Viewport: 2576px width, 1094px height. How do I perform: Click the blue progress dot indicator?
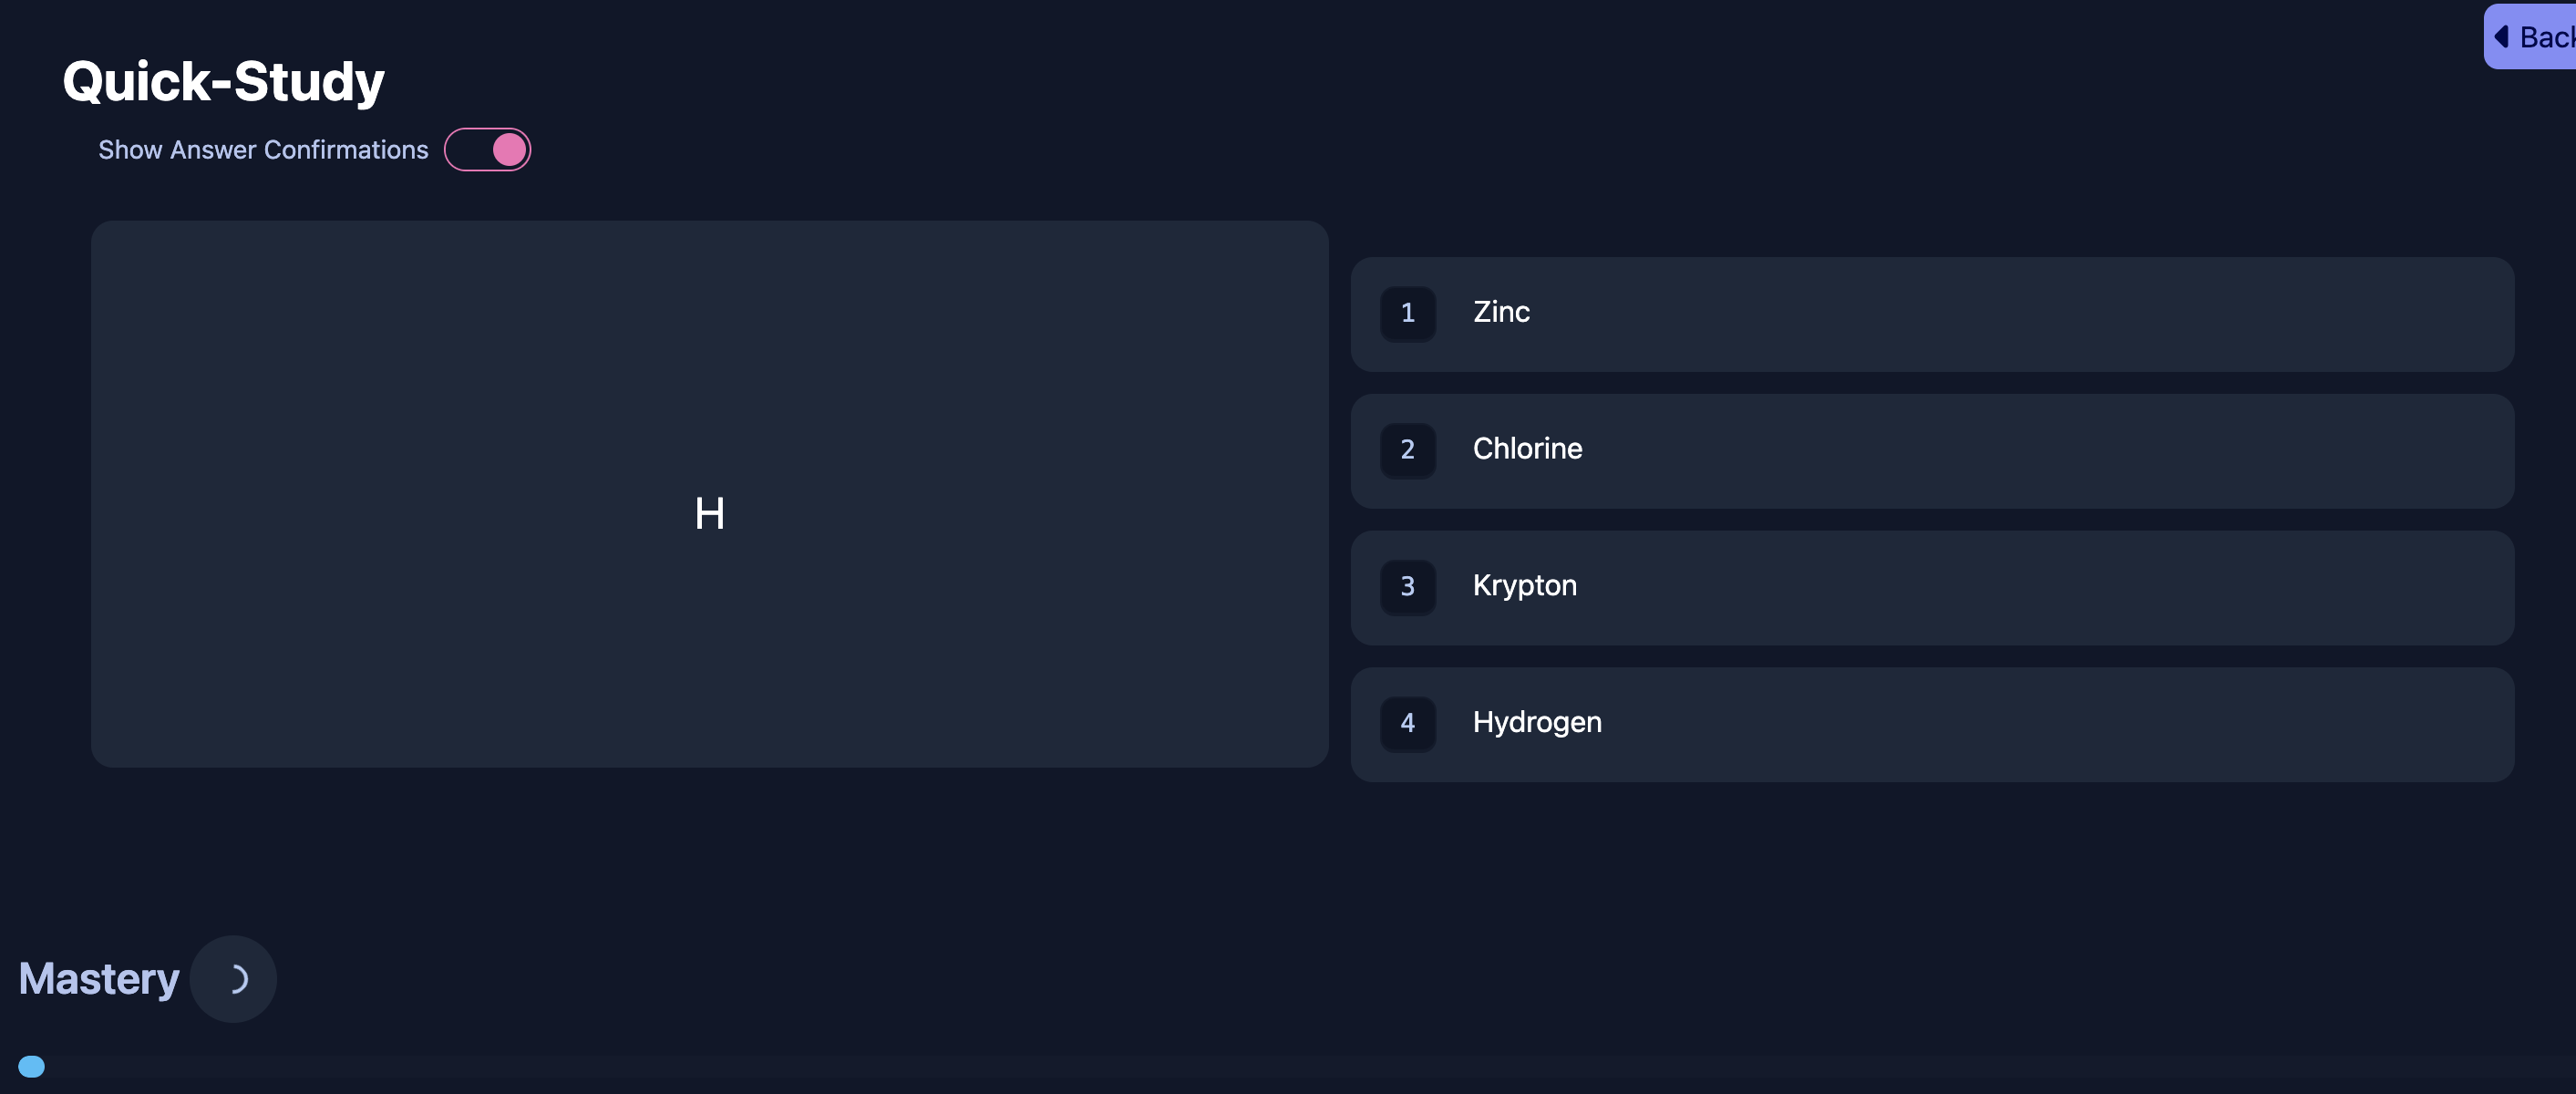[32, 1066]
